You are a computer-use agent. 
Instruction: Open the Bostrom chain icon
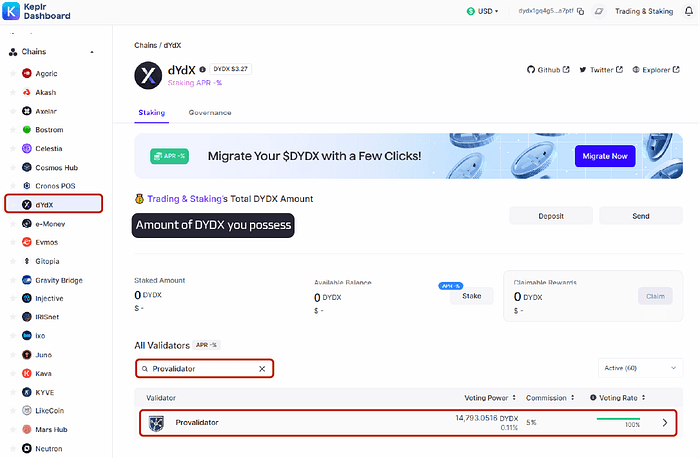pos(27,130)
